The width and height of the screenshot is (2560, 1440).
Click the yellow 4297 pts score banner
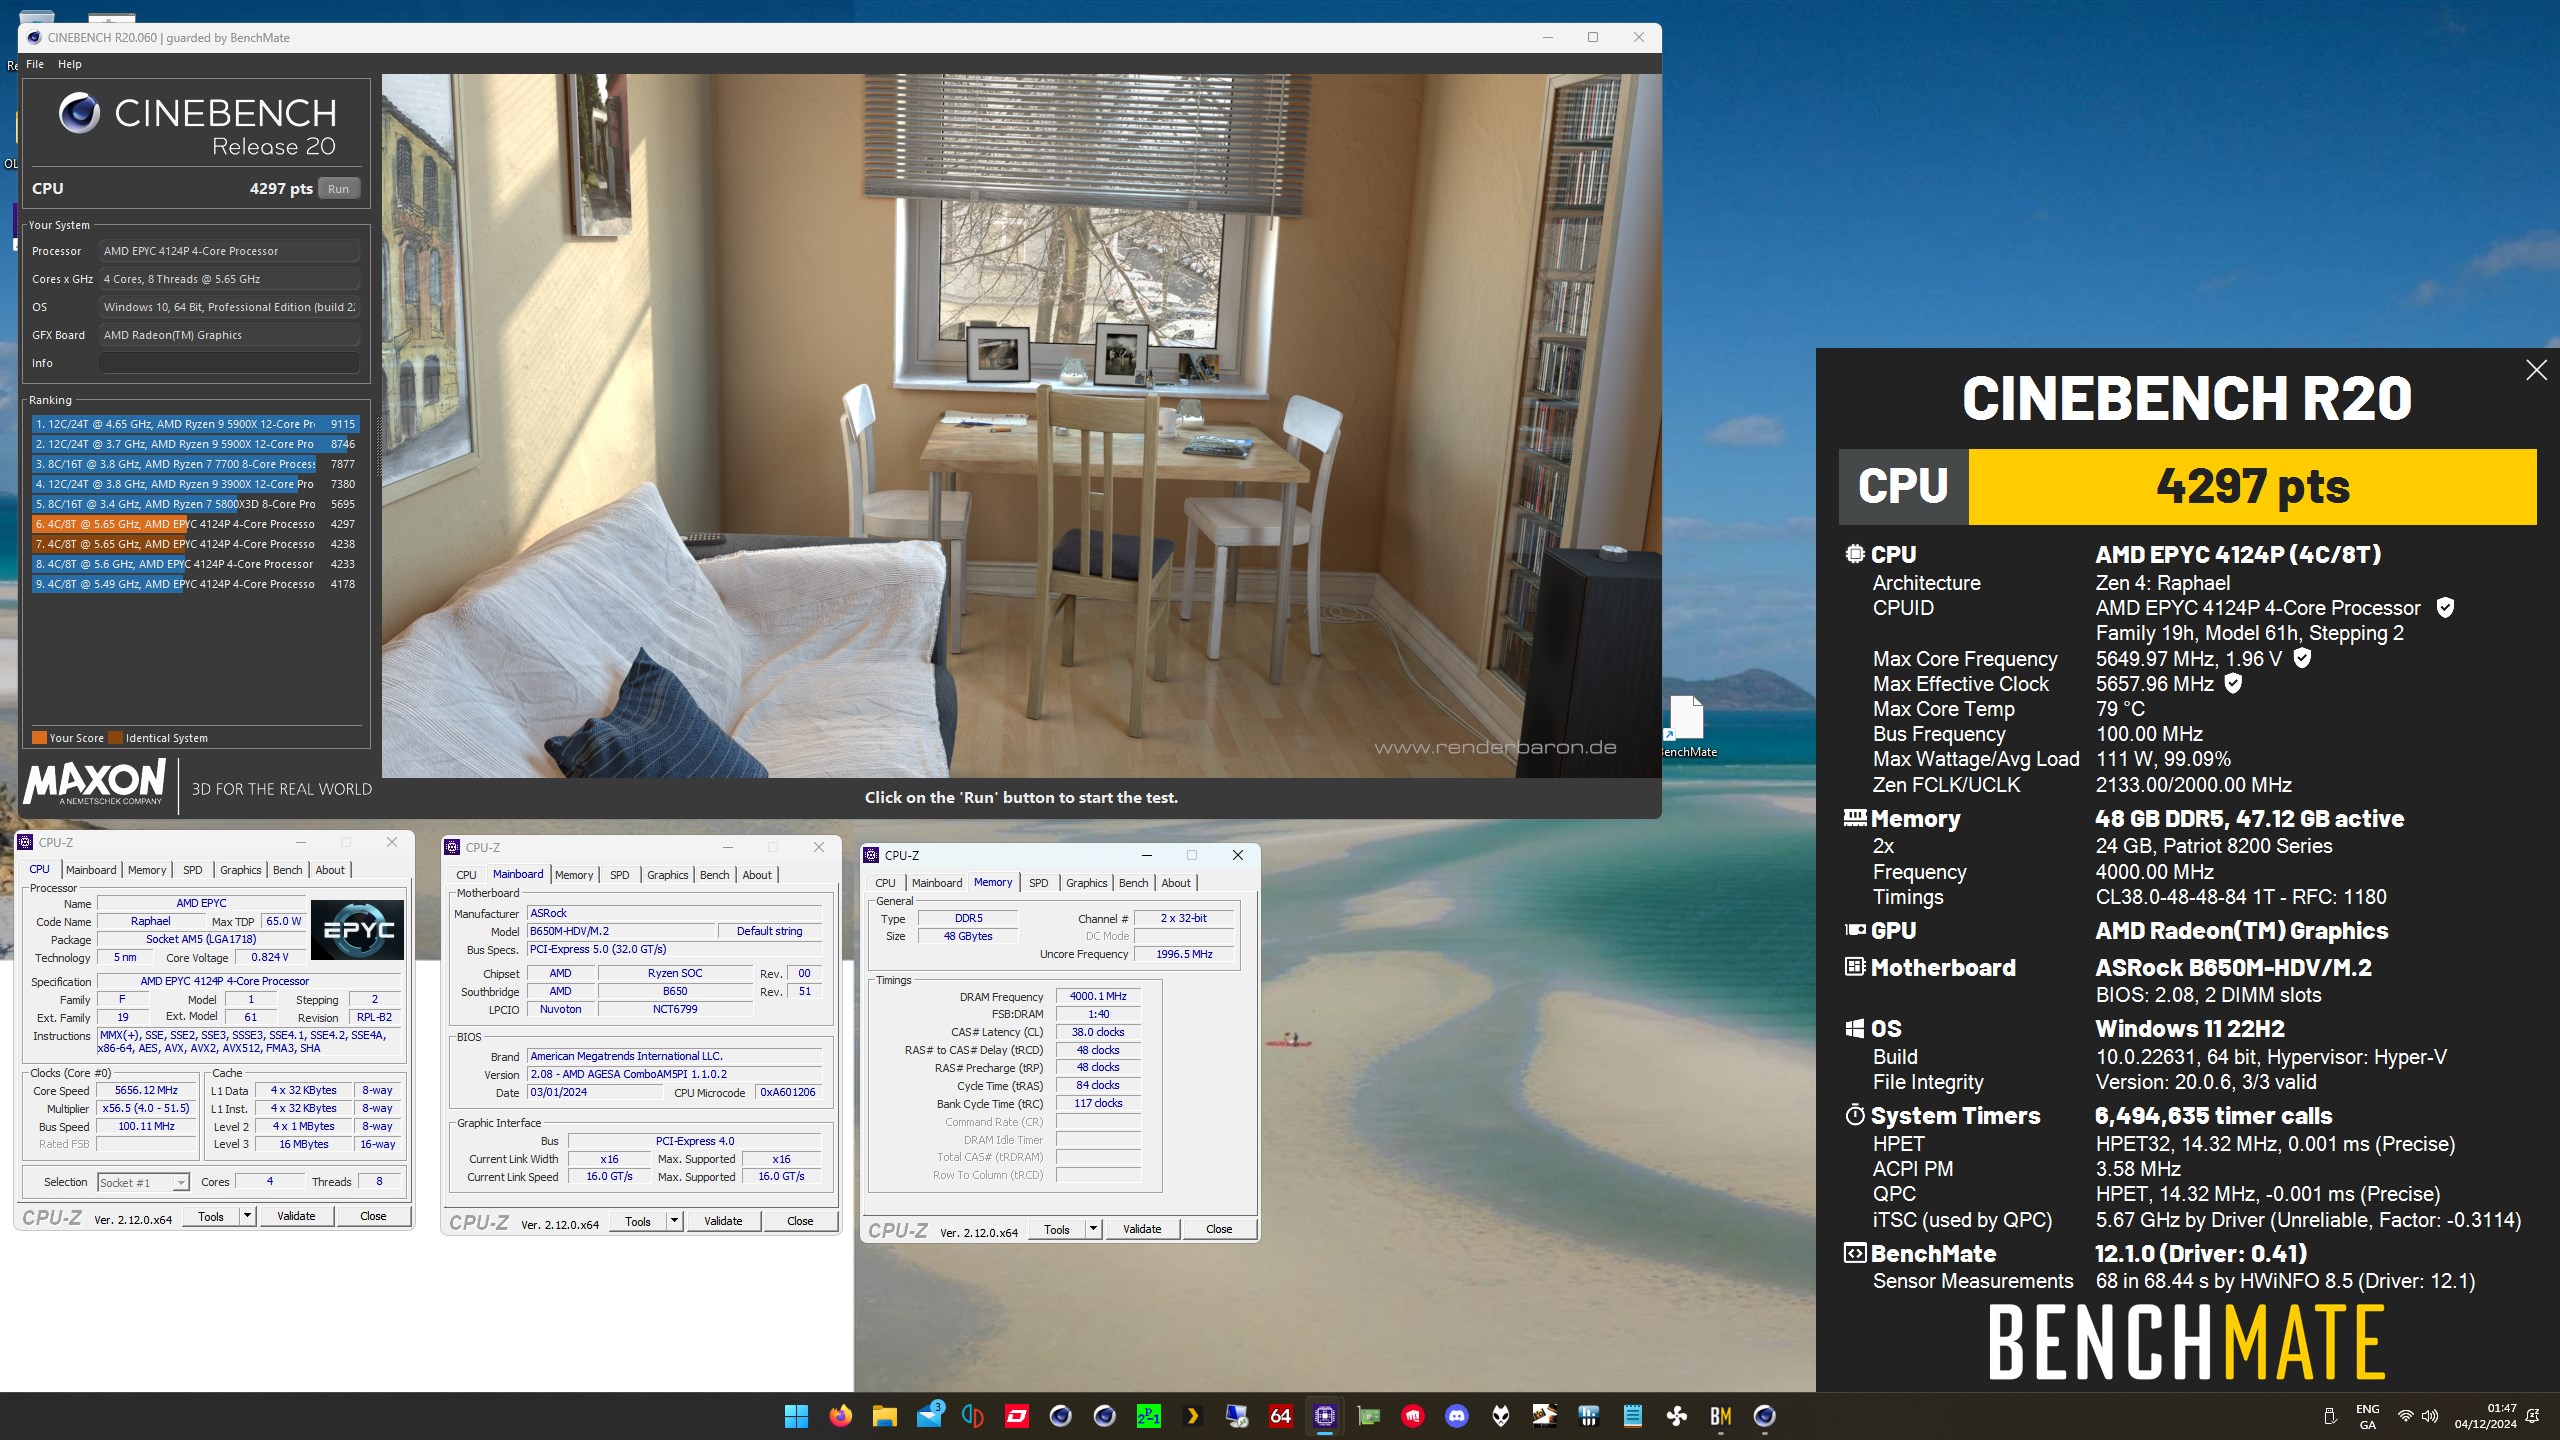[x=2252, y=487]
